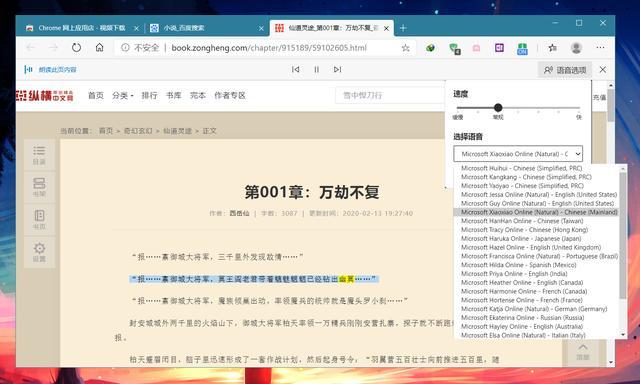Click the Zongheng site logo
Viewport: 640px width, 384px height.
click(x=45, y=96)
